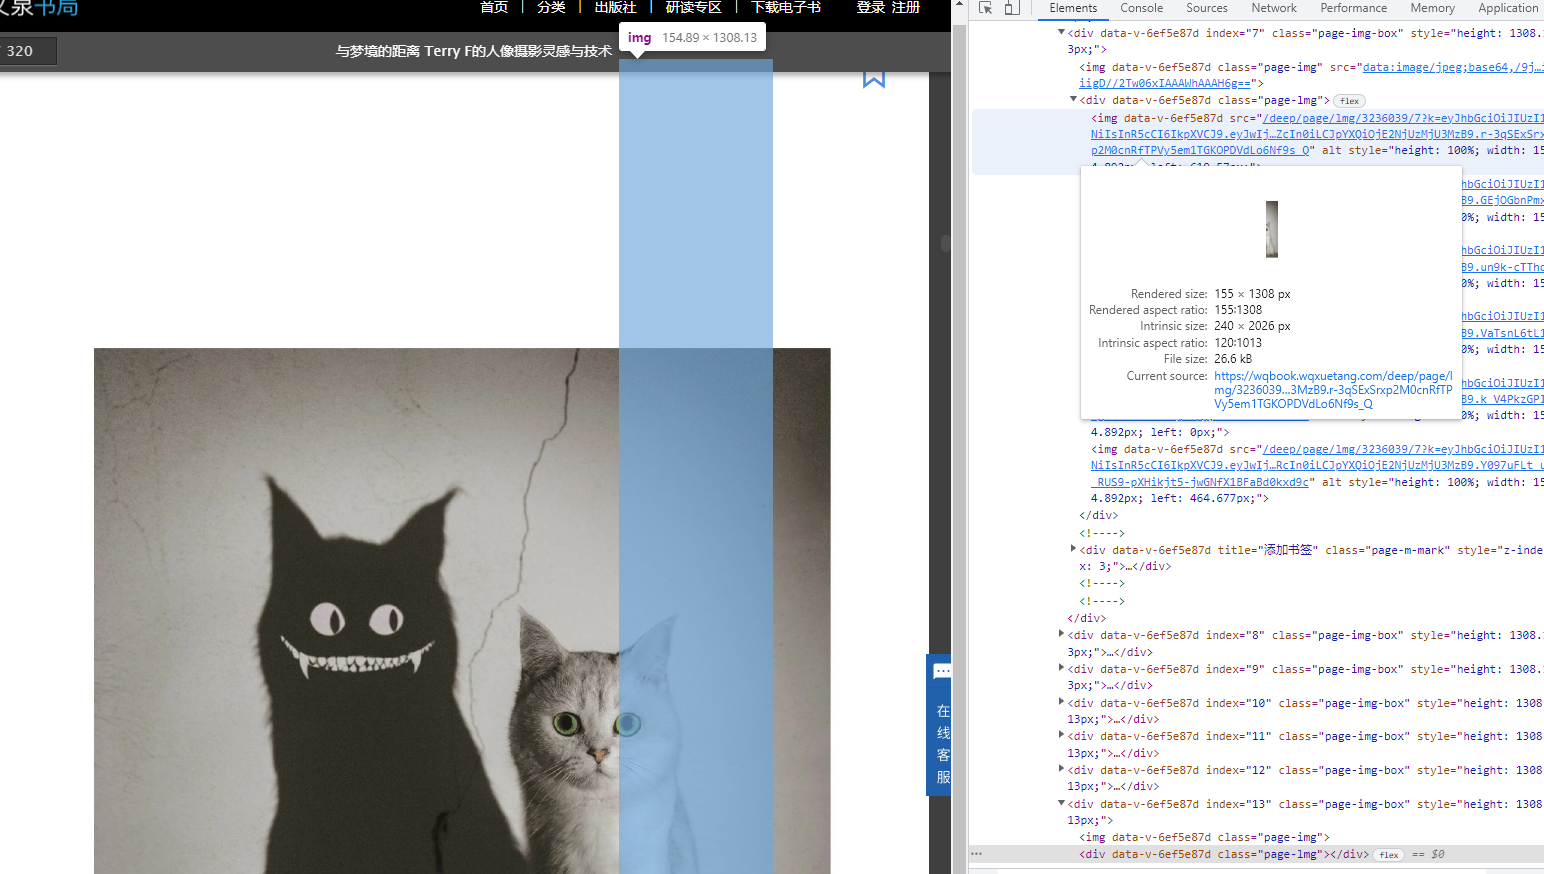Expand the div with index="8"
The image size is (1544, 874).
click(x=1061, y=634)
